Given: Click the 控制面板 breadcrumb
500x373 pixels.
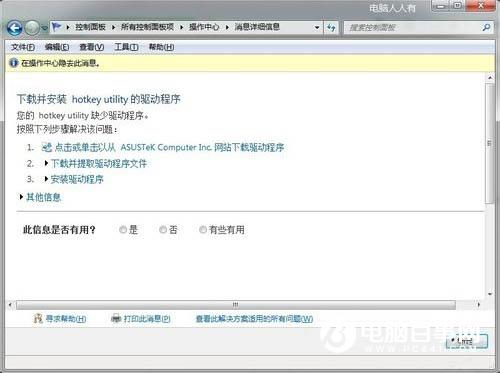Looking at the screenshot, I should pyautogui.click(x=90, y=27).
